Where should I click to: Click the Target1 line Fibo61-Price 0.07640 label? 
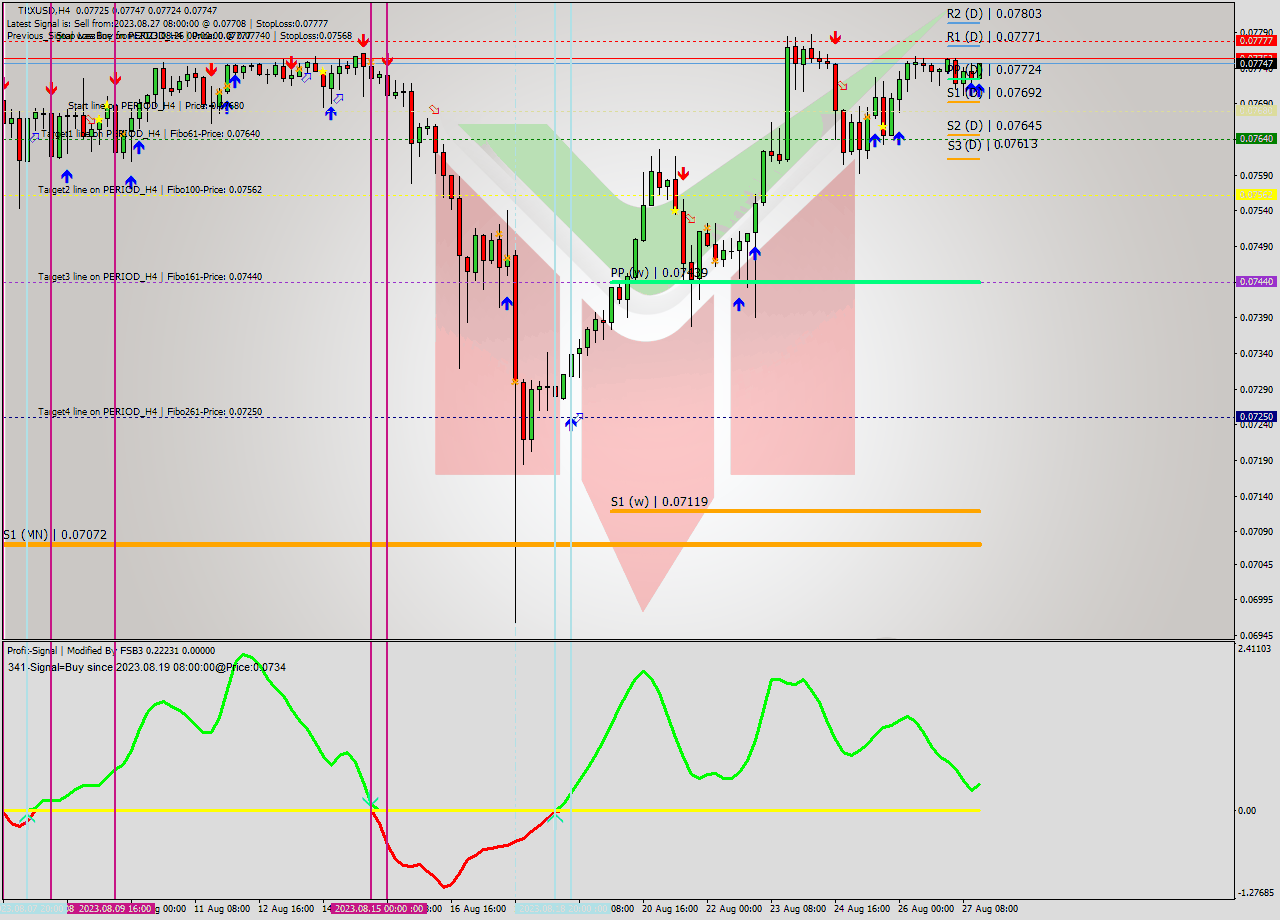pos(150,133)
